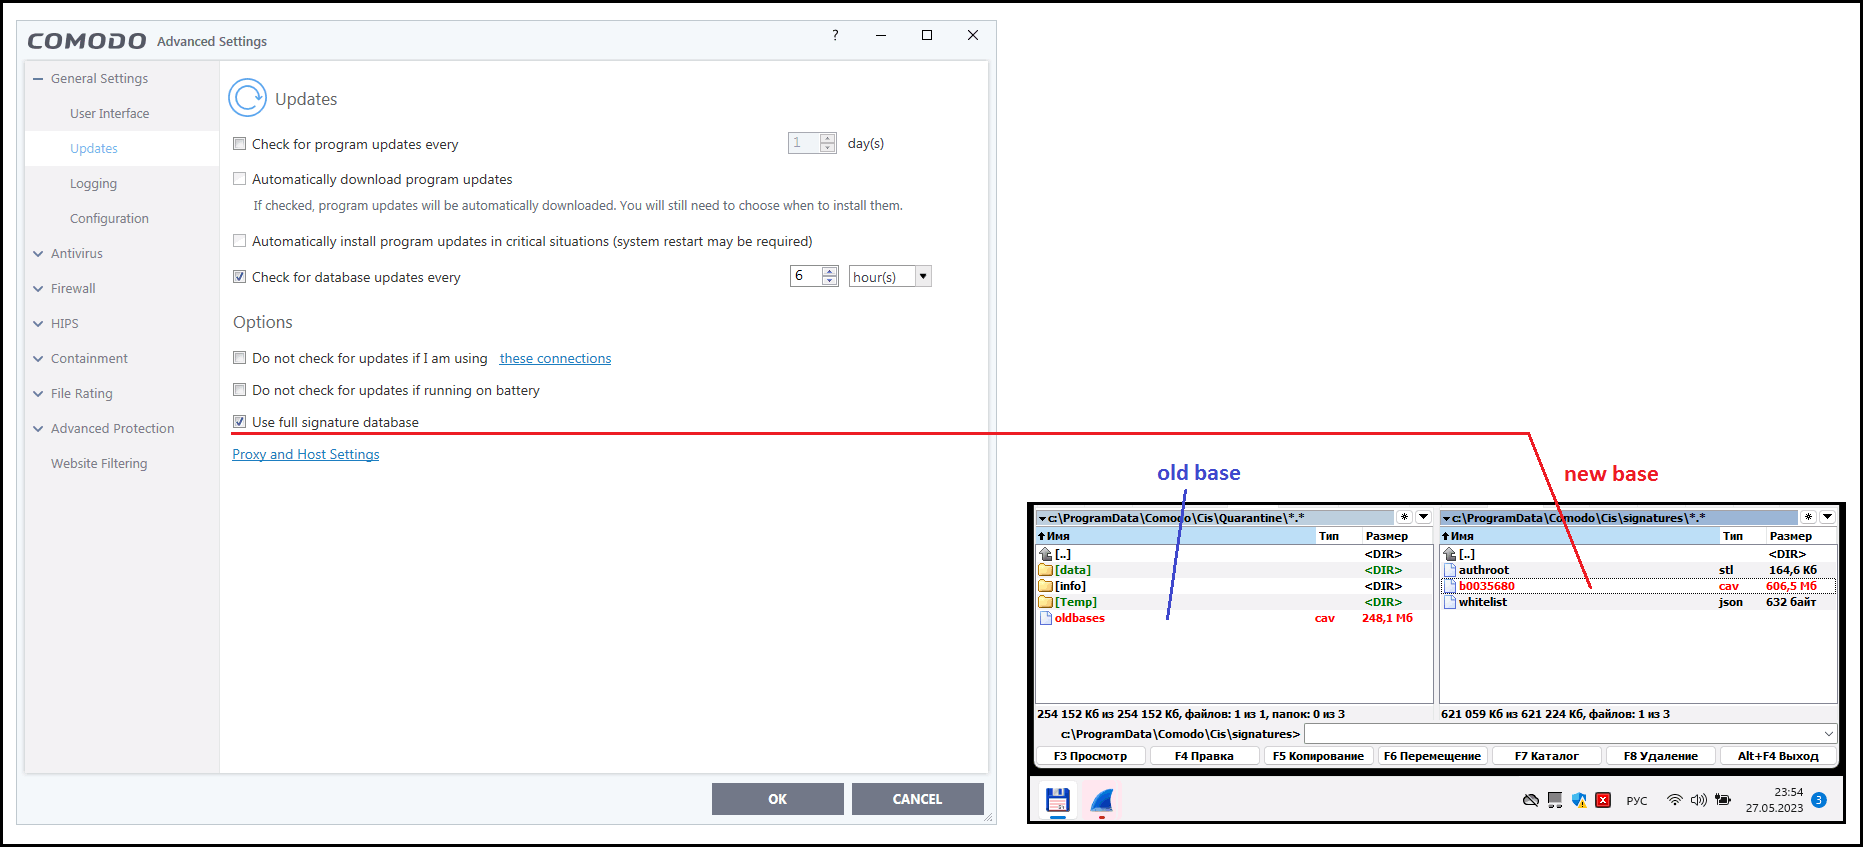
Task: Uncheck Check for database updates every
Action: pyautogui.click(x=240, y=277)
